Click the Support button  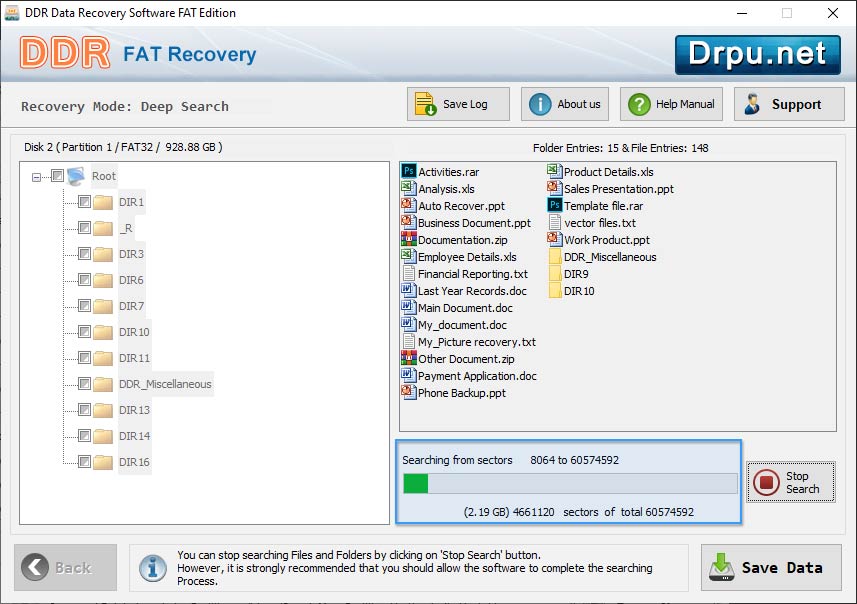pyautogui.click(x=789, y=104)
